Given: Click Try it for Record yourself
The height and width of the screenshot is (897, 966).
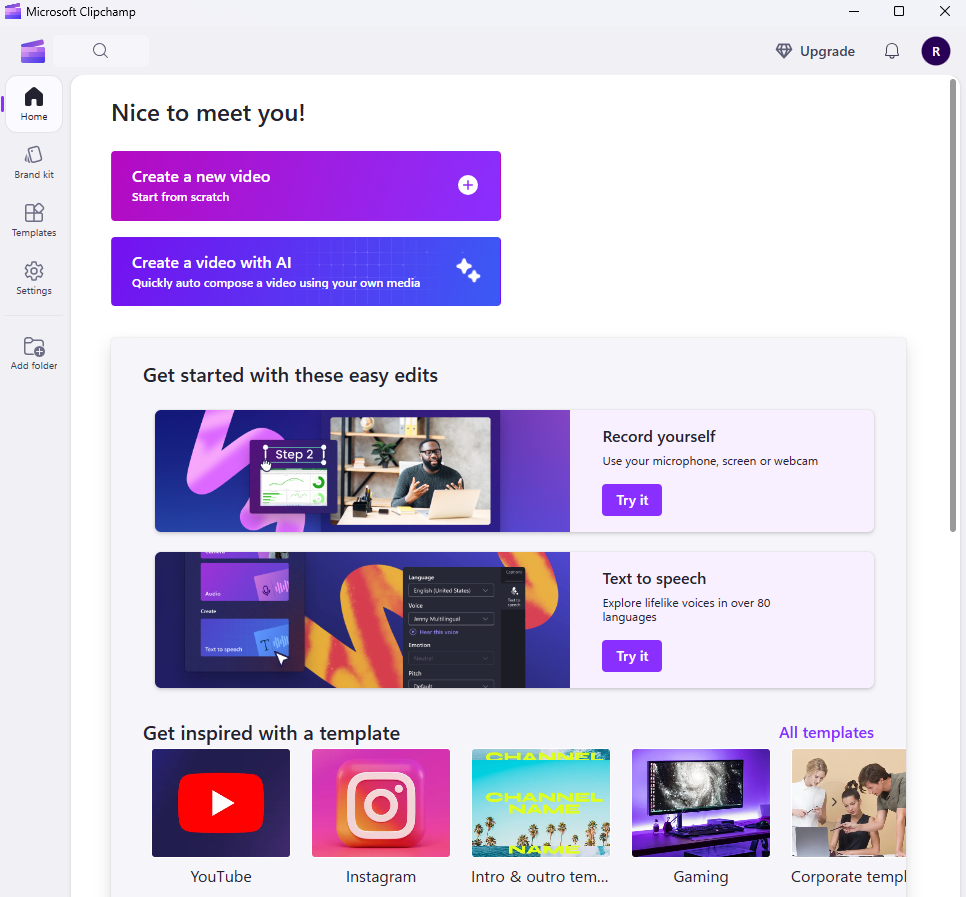Looking at the screenshot, I should click(x=631, y=500).
